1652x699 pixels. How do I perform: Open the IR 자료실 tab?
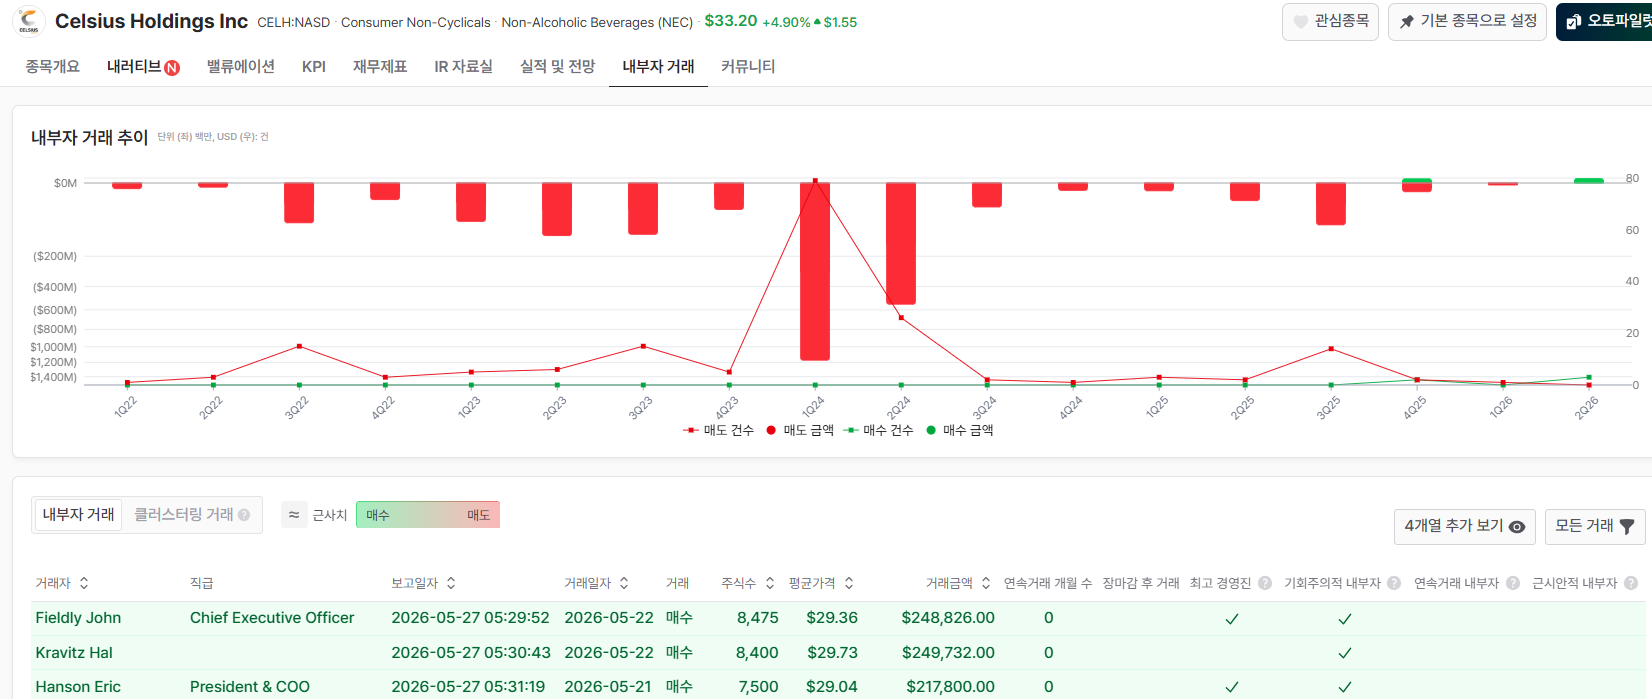(x=463, y=66)
